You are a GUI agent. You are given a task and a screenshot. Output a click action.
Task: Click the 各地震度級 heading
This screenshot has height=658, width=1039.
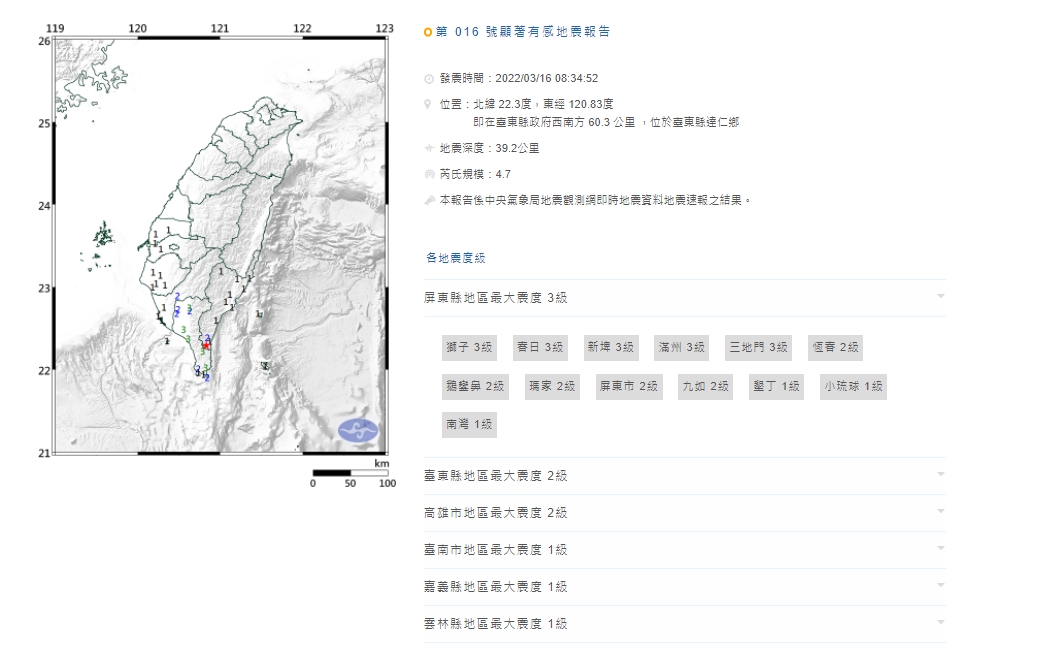point(455,258)
